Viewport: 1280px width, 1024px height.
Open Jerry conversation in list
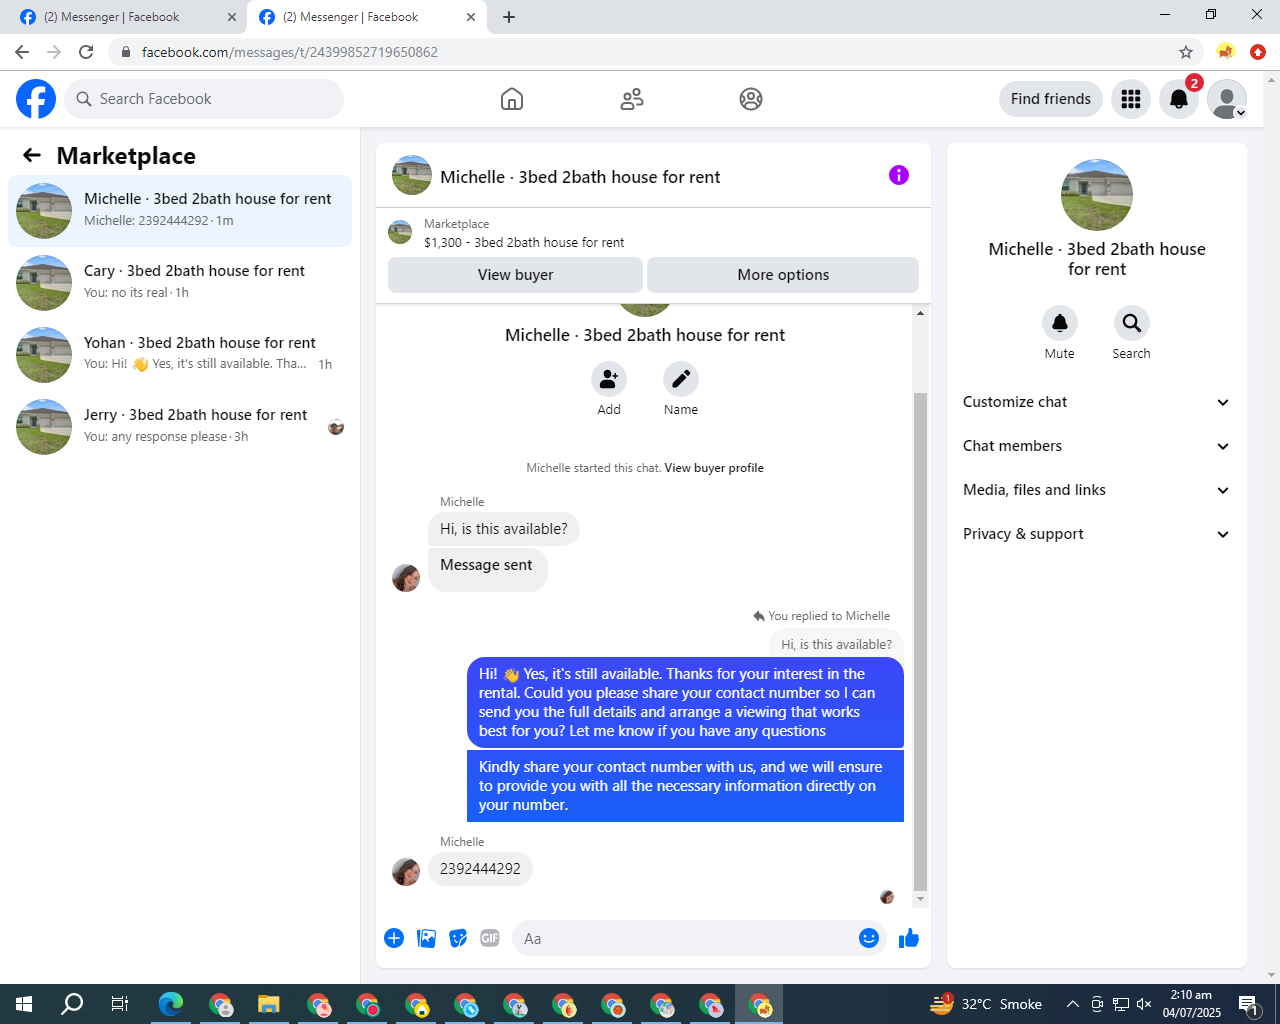180,427
